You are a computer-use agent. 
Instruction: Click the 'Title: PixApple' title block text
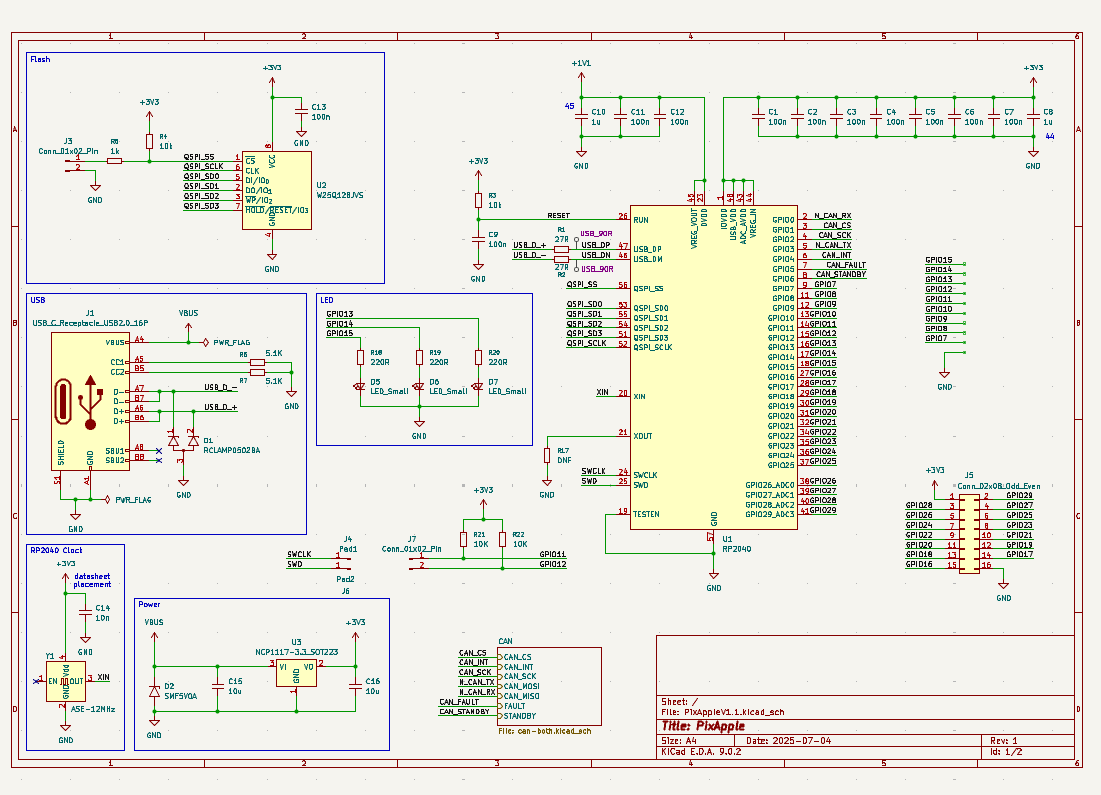(x=703, y=726)
